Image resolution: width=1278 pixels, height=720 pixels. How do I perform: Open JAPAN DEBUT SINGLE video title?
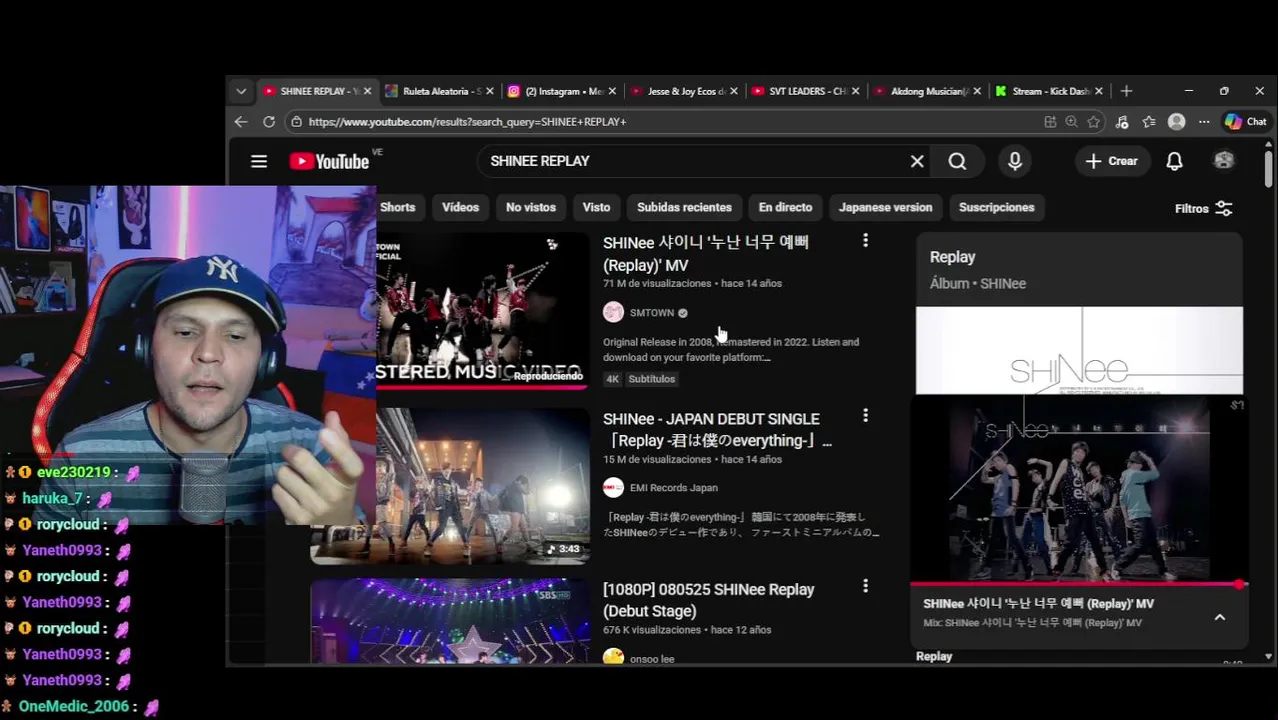pyautogui.click(x=717, y=429)
